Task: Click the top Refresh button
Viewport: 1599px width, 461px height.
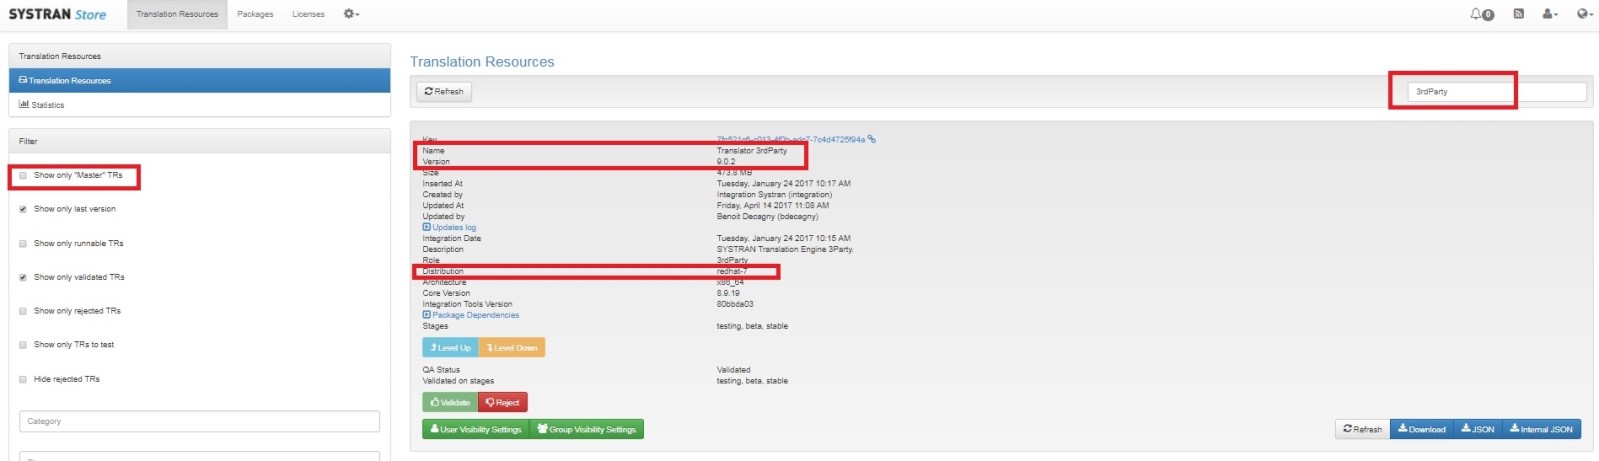Action: [x=444, y=91]
